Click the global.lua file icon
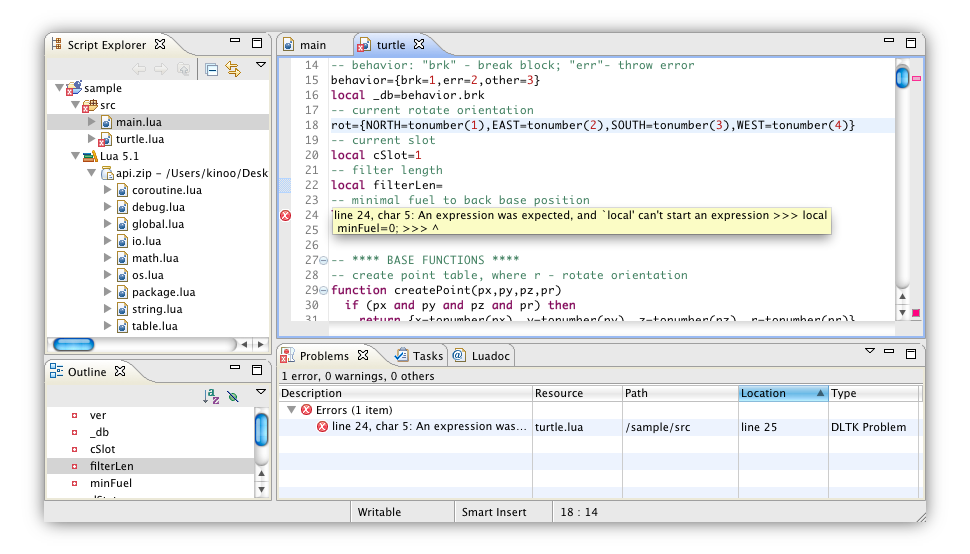Image resolution: width=970 pixels, height=554 pixels. pyautogui.click(x=122, y=224)
